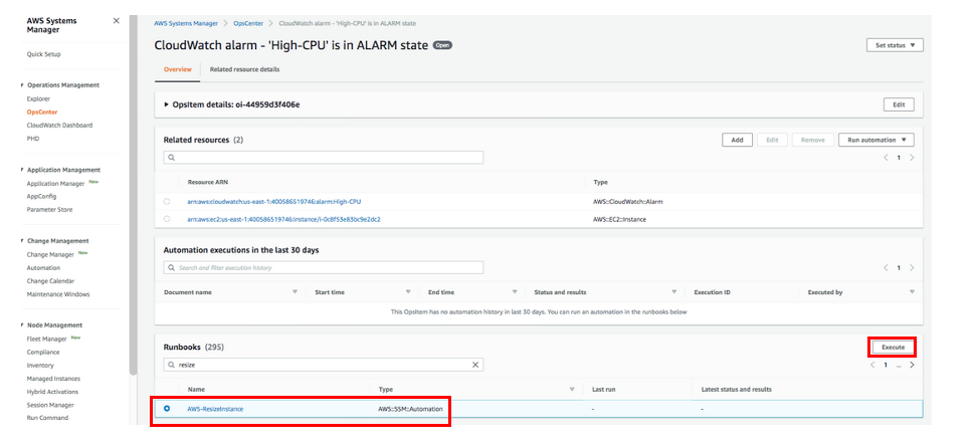Open Change Calendar in sidebar

(x=50, y=281)
